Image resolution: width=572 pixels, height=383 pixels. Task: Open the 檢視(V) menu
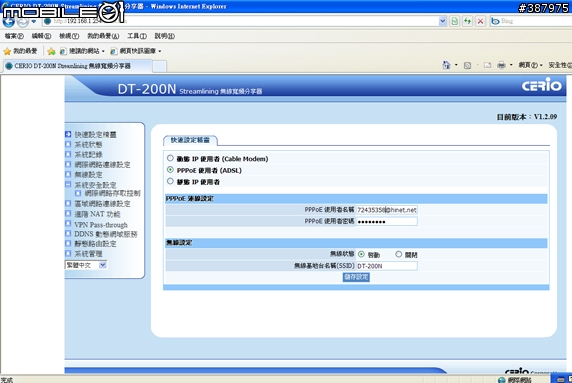69,36
